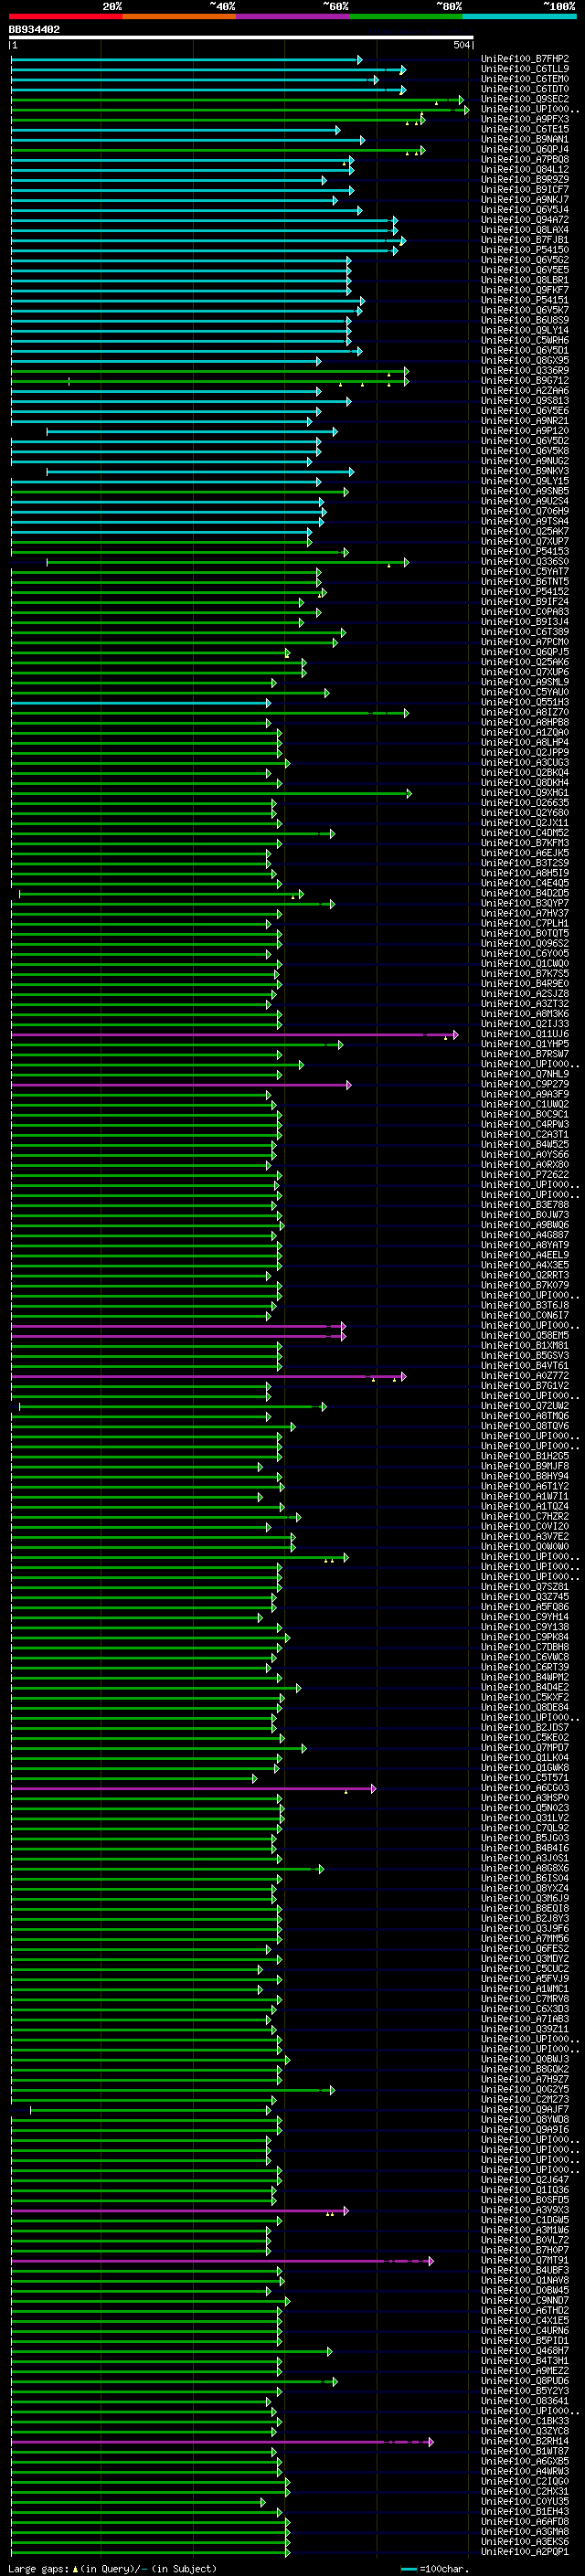The width and height of the screenshot is (585, 2576).
Task: Select hit UniRef100_C6TEM0
Action: 524,80
